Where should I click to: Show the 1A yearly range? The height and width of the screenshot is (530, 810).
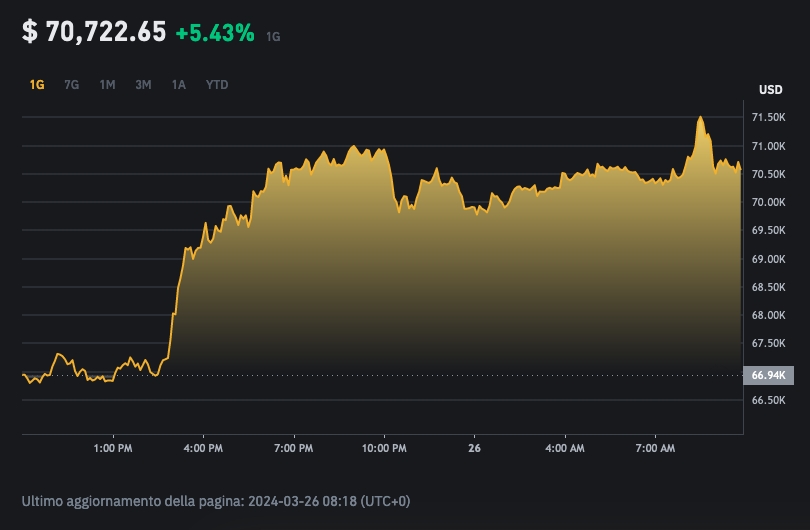click(178, 85)
